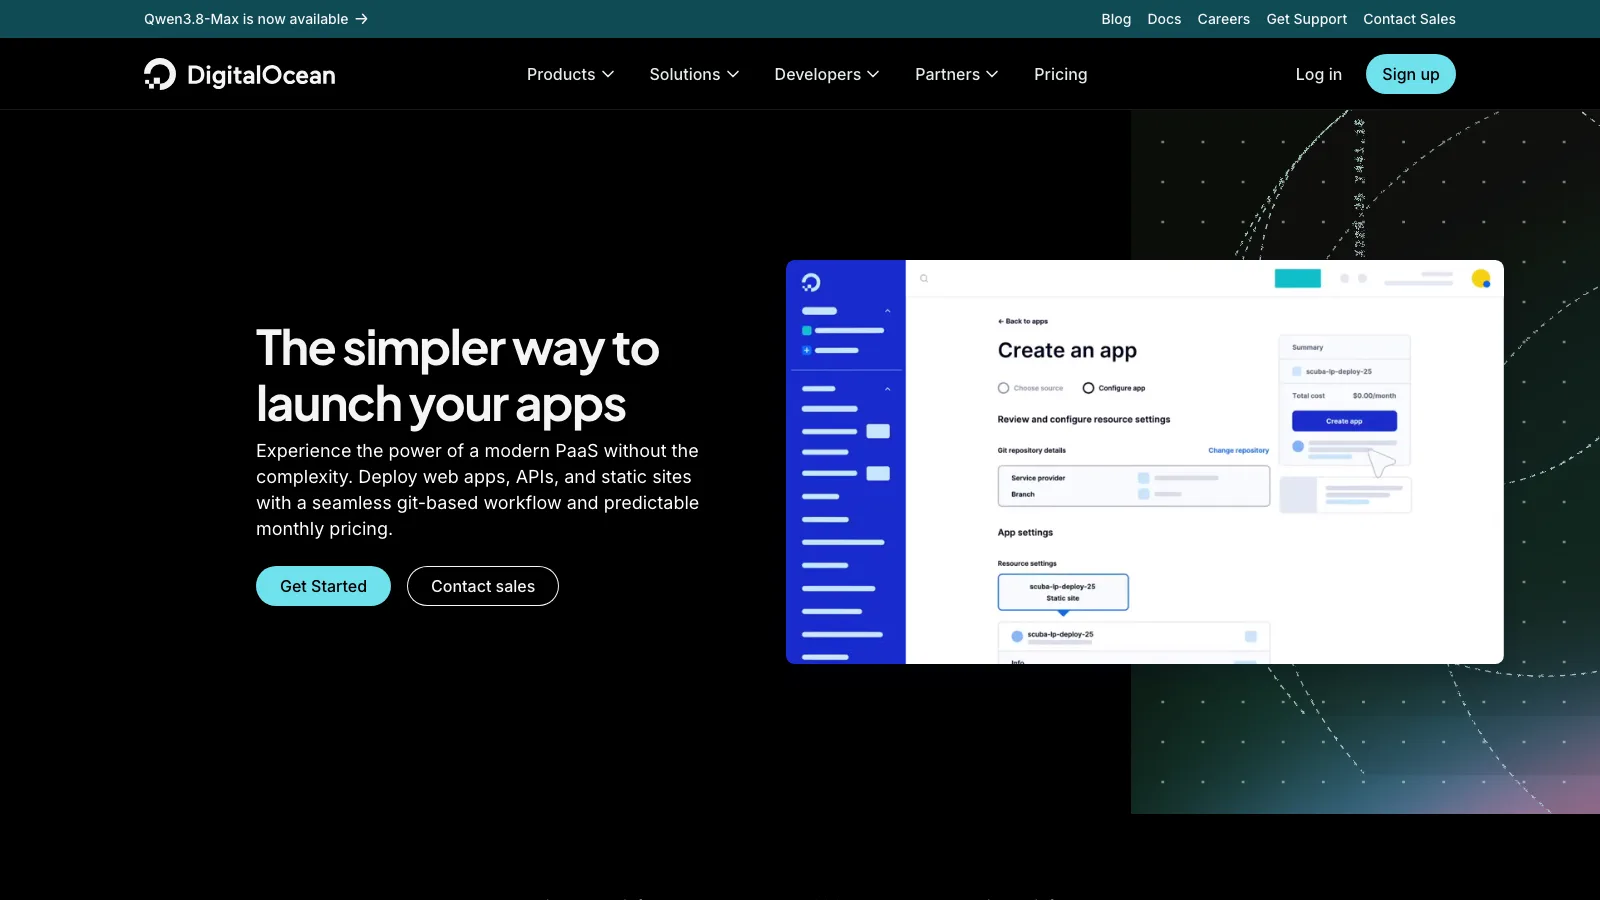Click the Get Started button
This screenshot has width=1600, height=900.
point(323,586)
